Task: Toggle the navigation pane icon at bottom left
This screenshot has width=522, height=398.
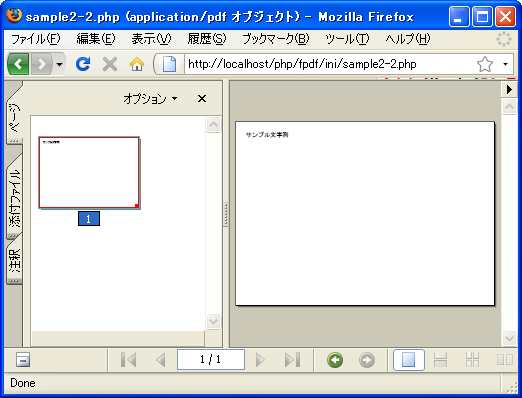Action: (23, 360)
